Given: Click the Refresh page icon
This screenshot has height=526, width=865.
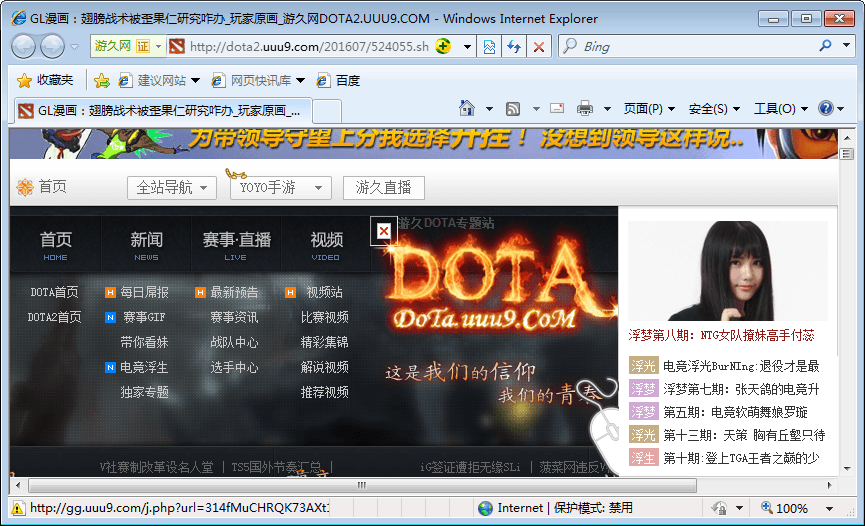Looking at the screenshot, I should [x=514, y=47].
